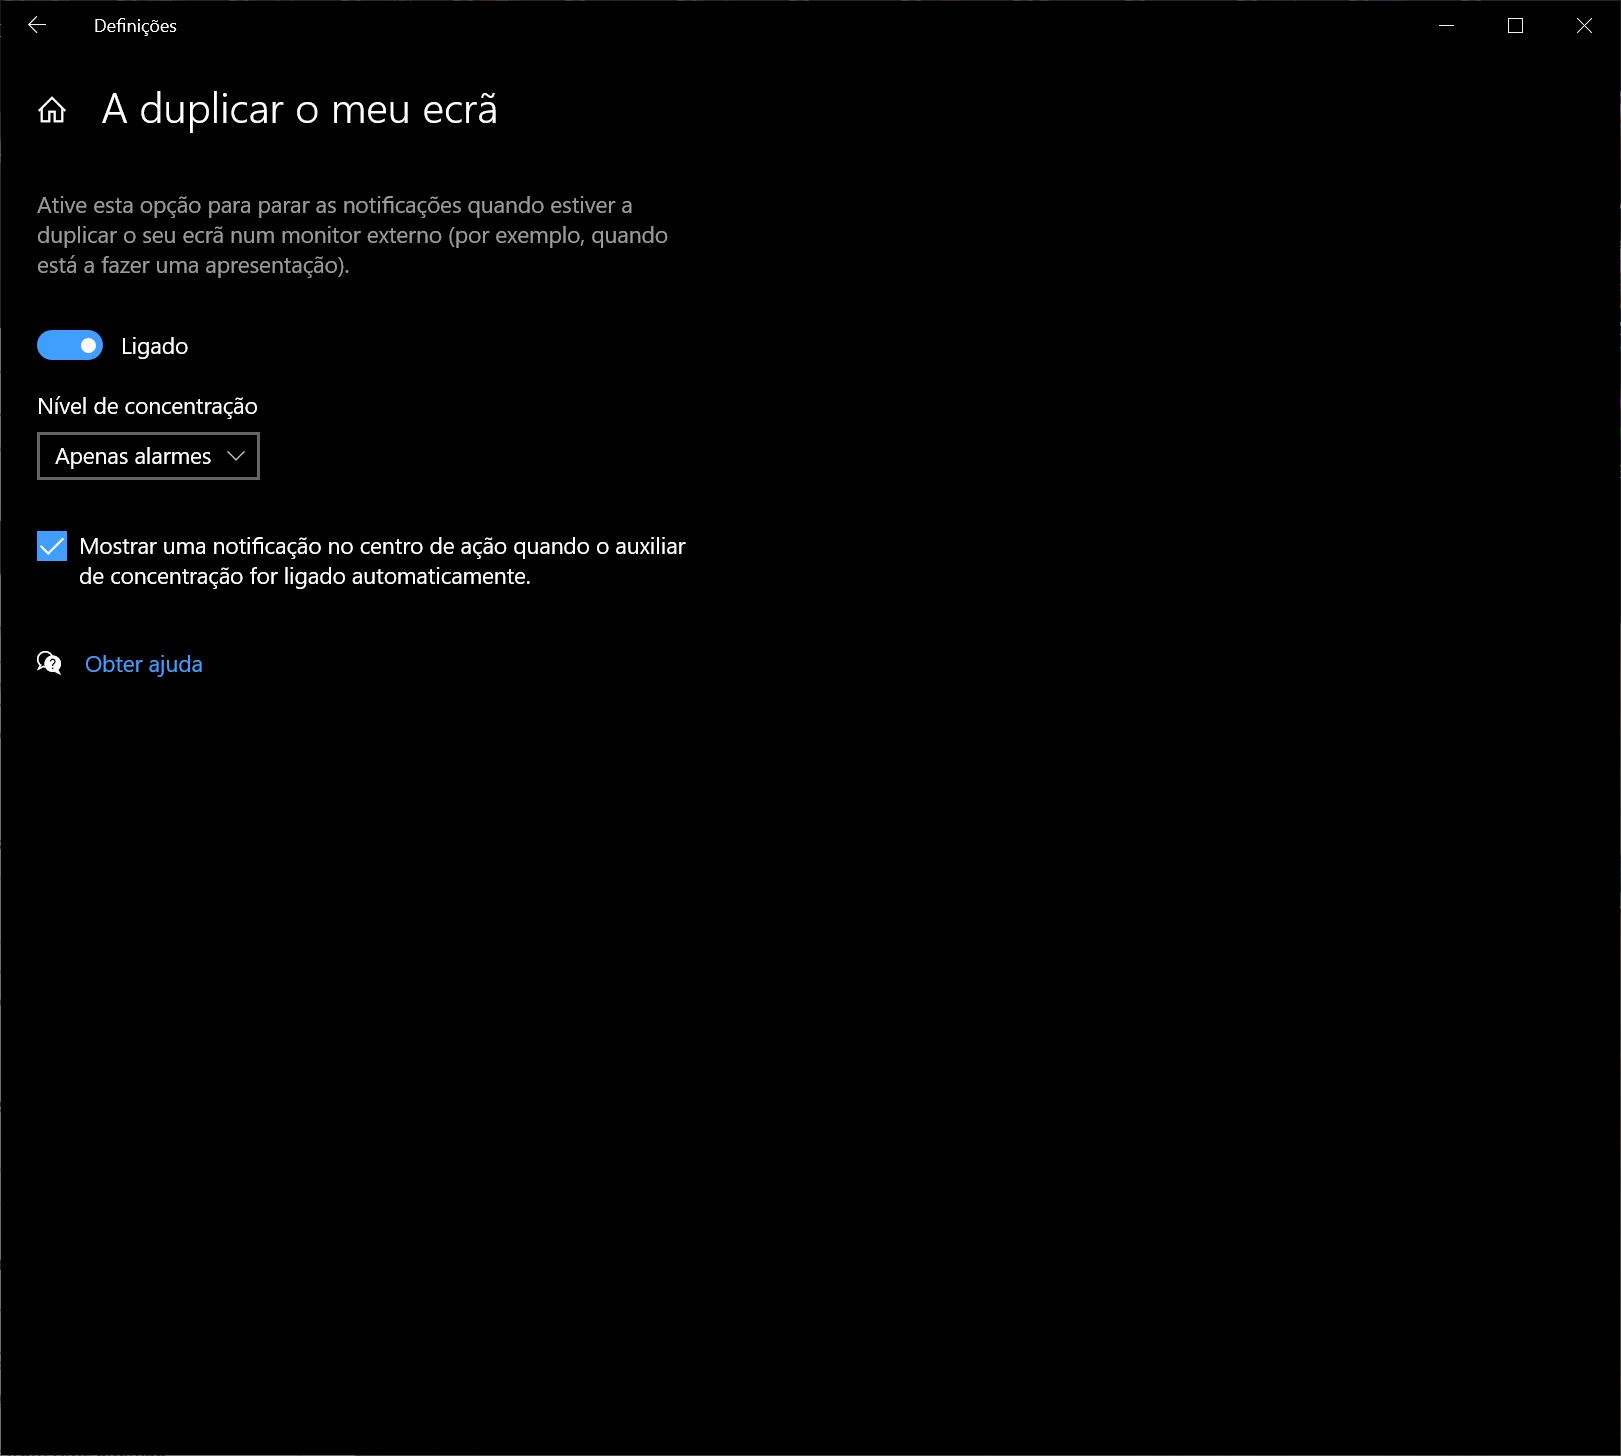Image resolution: width=1621 pixels, height=1456 pixels.
Task: Click the description paragraph starting Ative esta opção
Action: point(353,235)
